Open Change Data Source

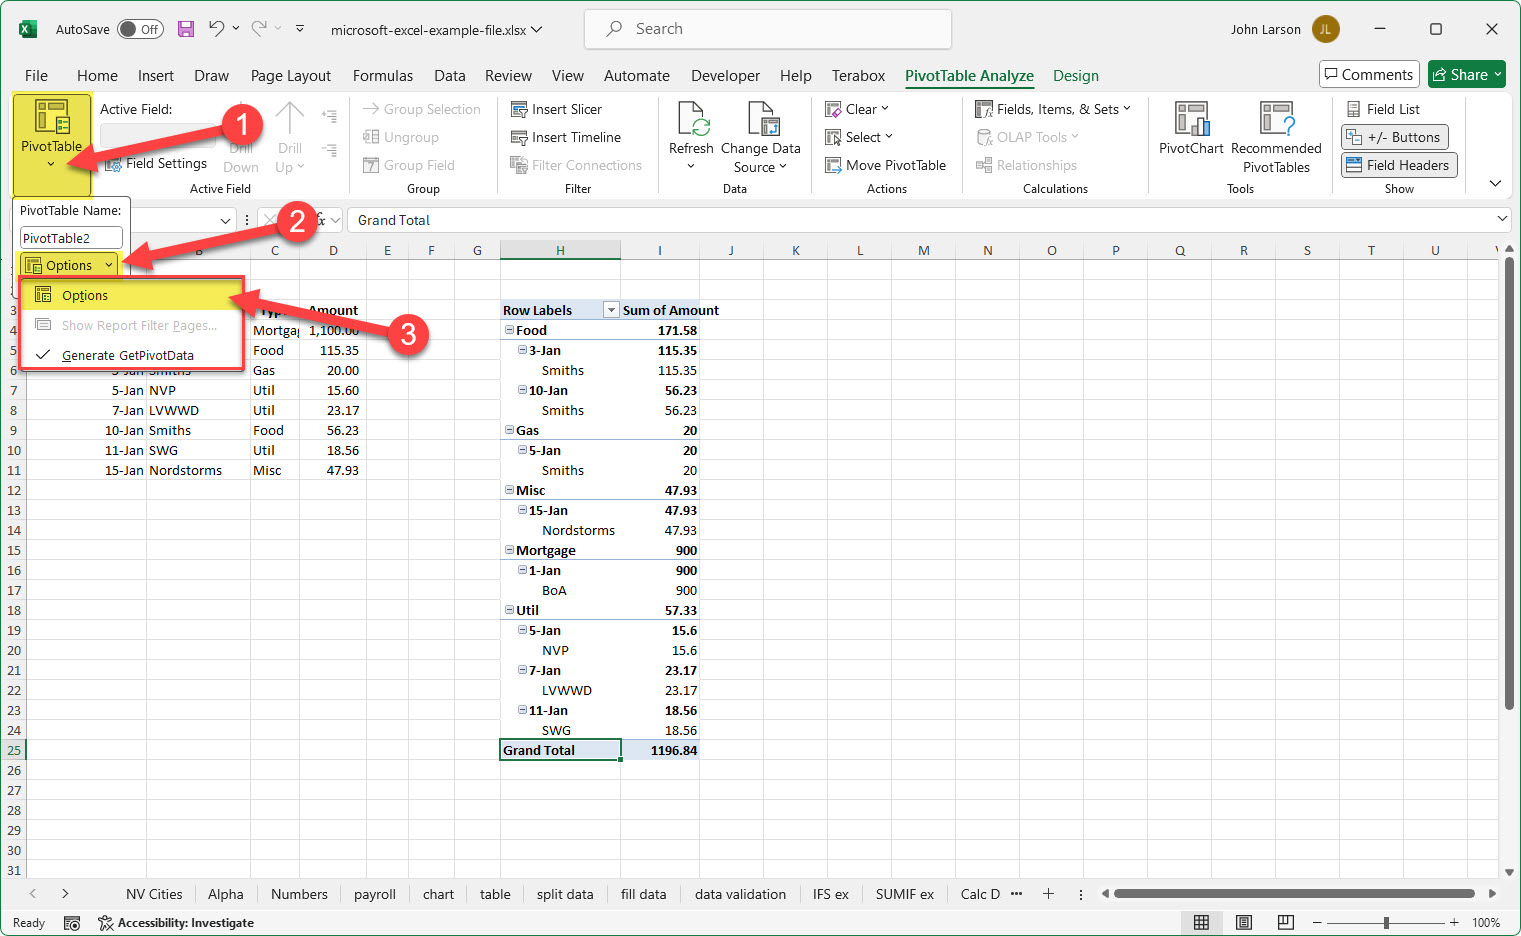pos(762,137)
